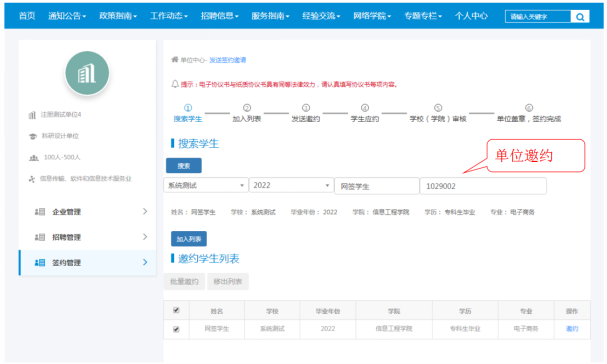607x364 pixels.
Task: Click the 学历 column header
Action: click(465, 311)
